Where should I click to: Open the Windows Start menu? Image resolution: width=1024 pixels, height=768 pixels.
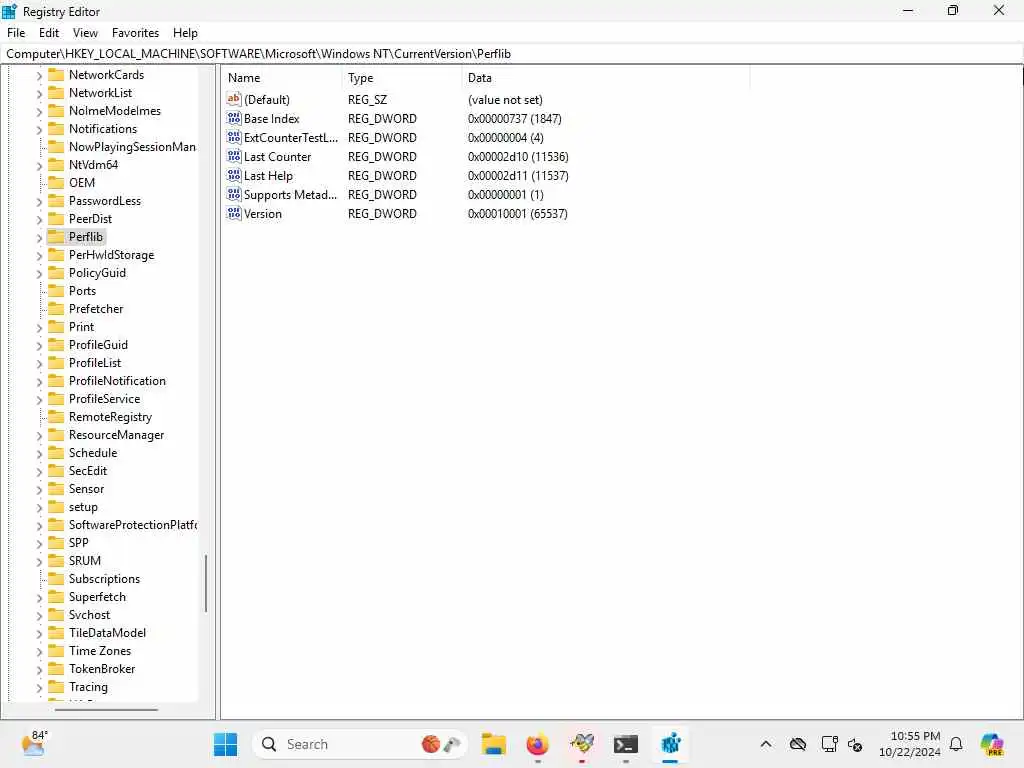(225, 744)
